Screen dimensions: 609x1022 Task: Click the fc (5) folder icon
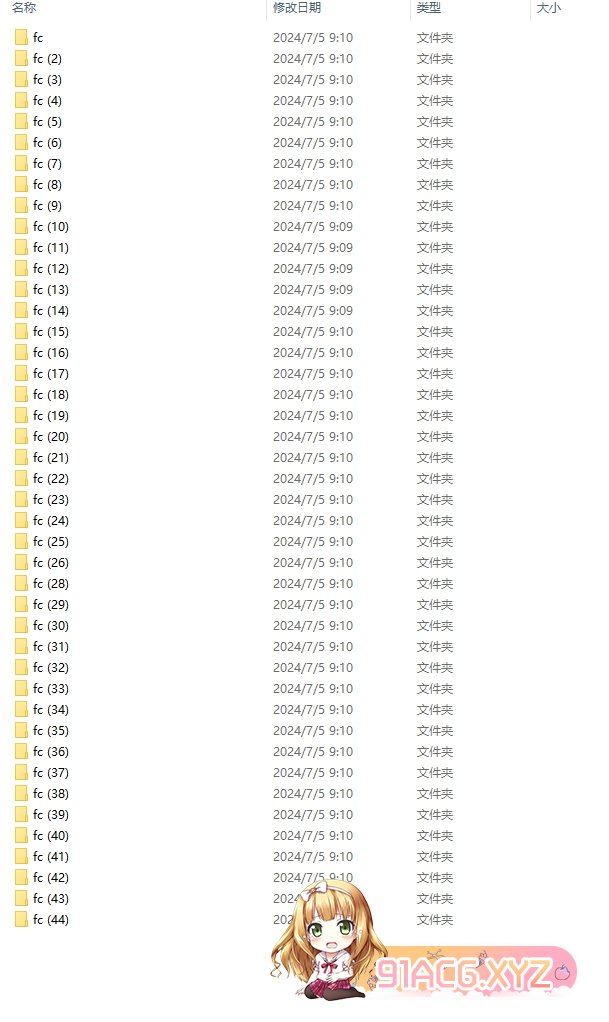point(22,122)
